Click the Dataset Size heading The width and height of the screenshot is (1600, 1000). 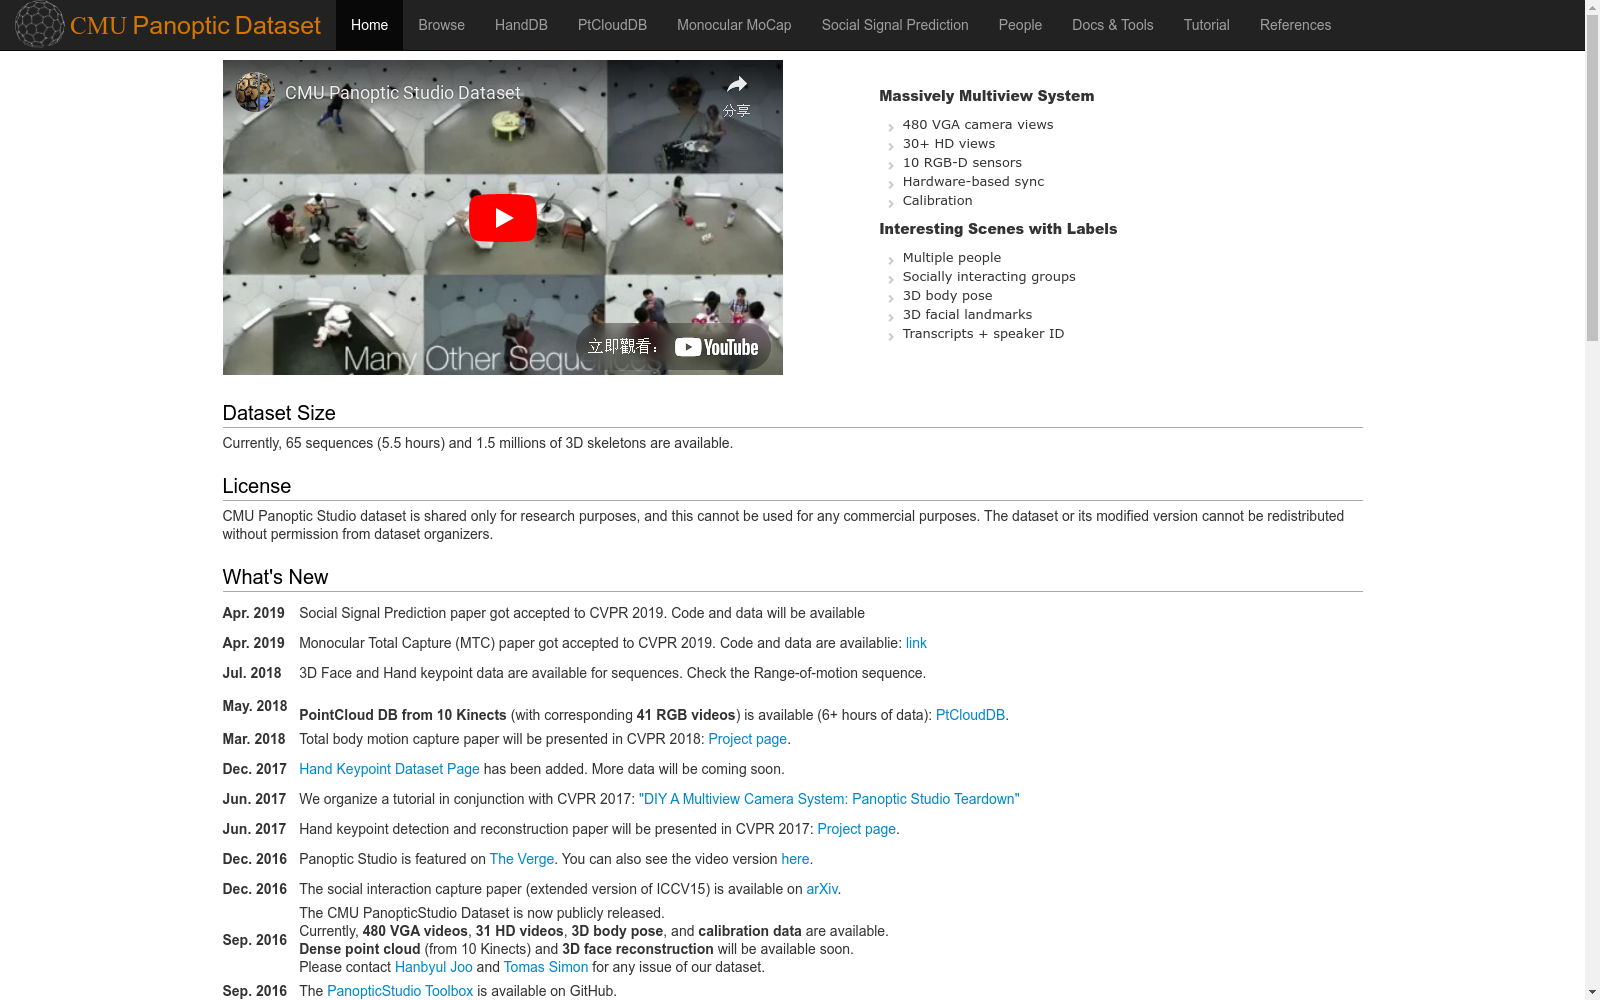pos(279,413)
